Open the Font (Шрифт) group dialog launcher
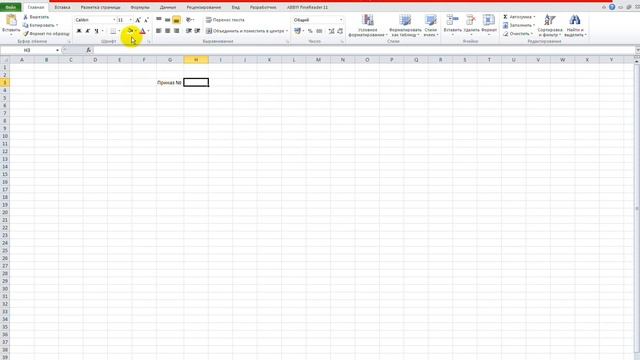 coord(149,42)
